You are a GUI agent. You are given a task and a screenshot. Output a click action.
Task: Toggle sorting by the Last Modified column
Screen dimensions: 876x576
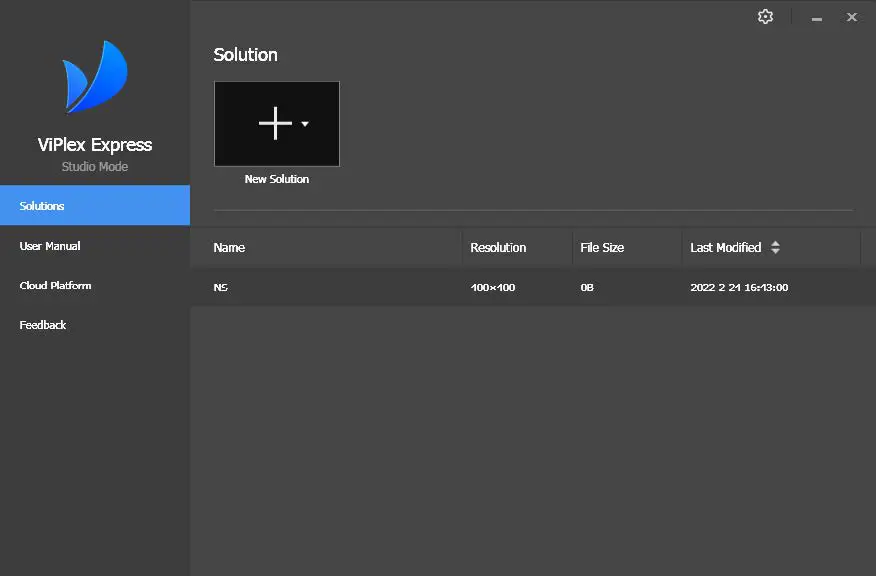[x=725, y=247]
